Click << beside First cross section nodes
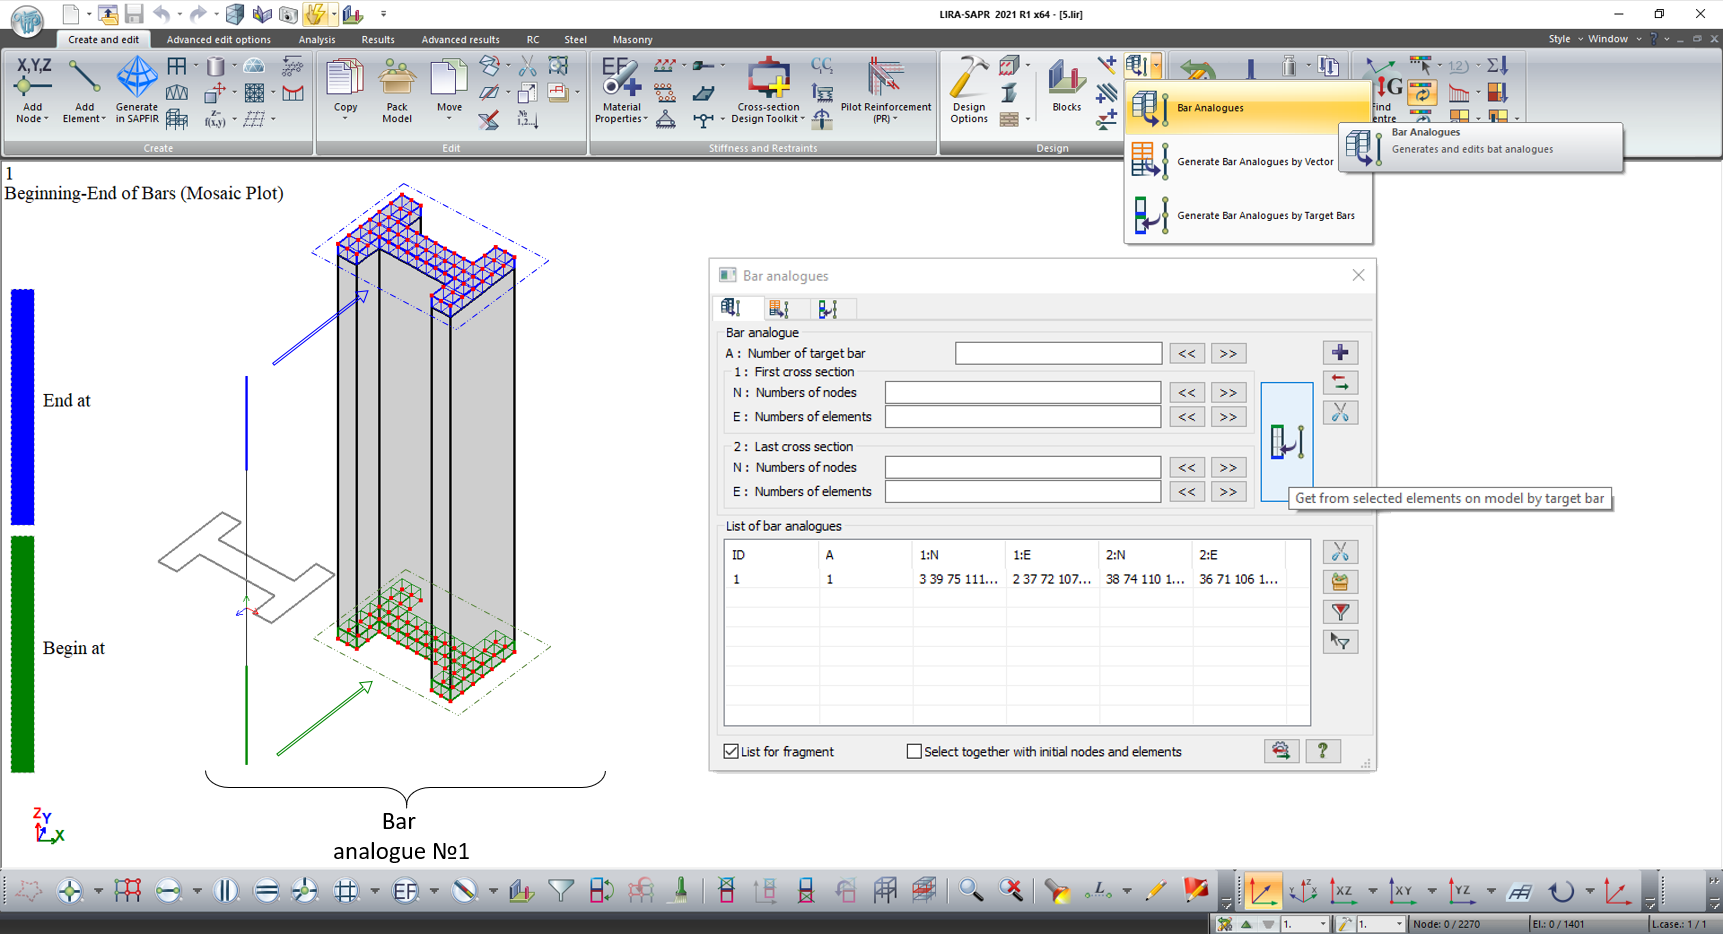 pyautogui.click(x=1187, y=393)
